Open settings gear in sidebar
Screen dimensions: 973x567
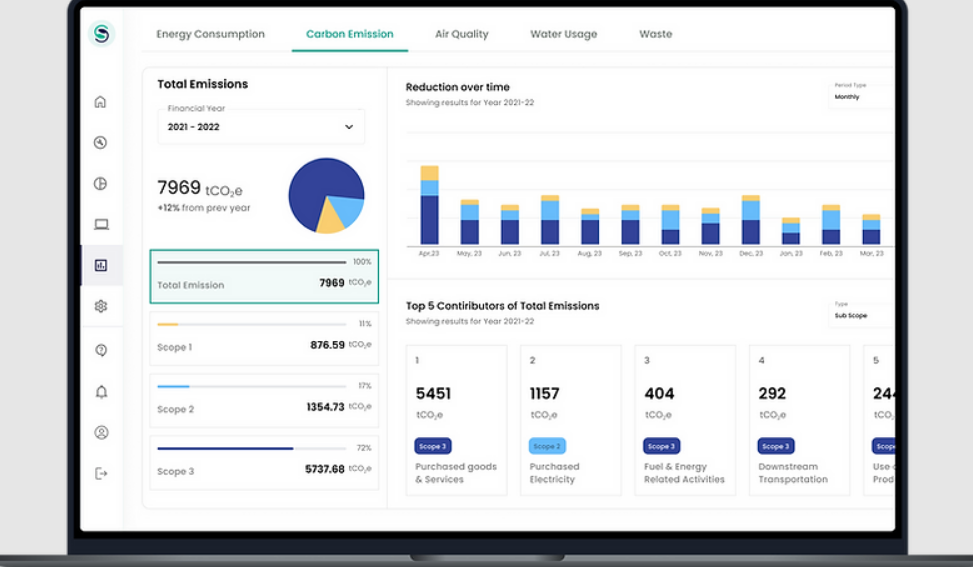(101, 307)
